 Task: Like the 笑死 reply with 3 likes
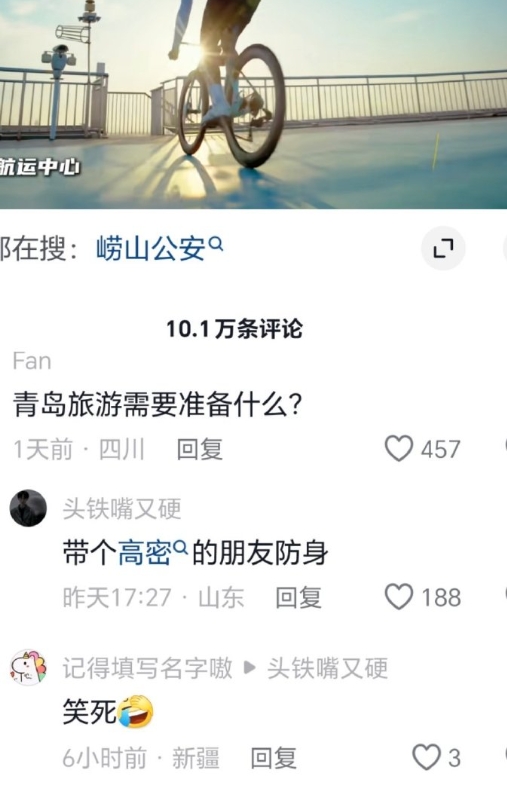427,757
